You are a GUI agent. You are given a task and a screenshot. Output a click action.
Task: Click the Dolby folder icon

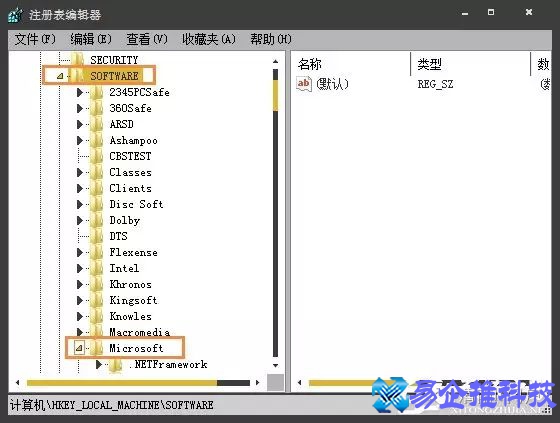[97, 220]
